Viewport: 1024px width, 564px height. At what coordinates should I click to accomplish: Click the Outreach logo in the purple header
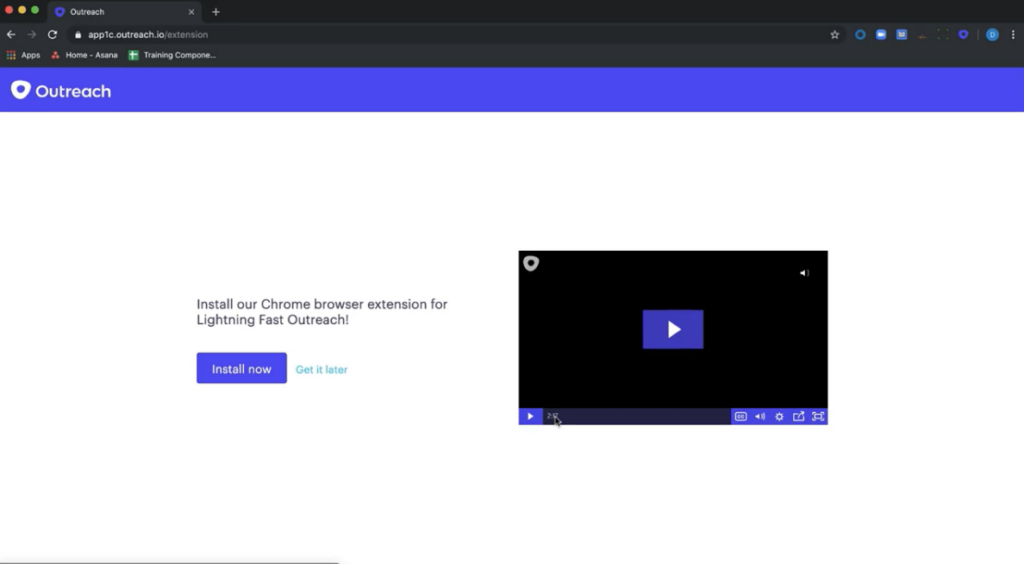click(x=61, y=91)
